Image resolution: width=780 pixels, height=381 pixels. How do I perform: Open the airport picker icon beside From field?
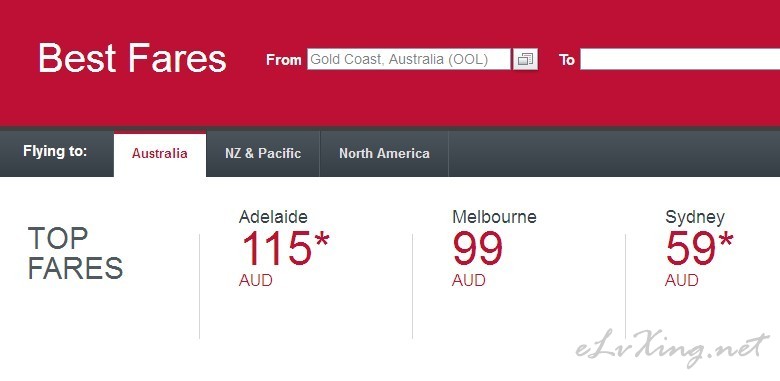[525, 60]
